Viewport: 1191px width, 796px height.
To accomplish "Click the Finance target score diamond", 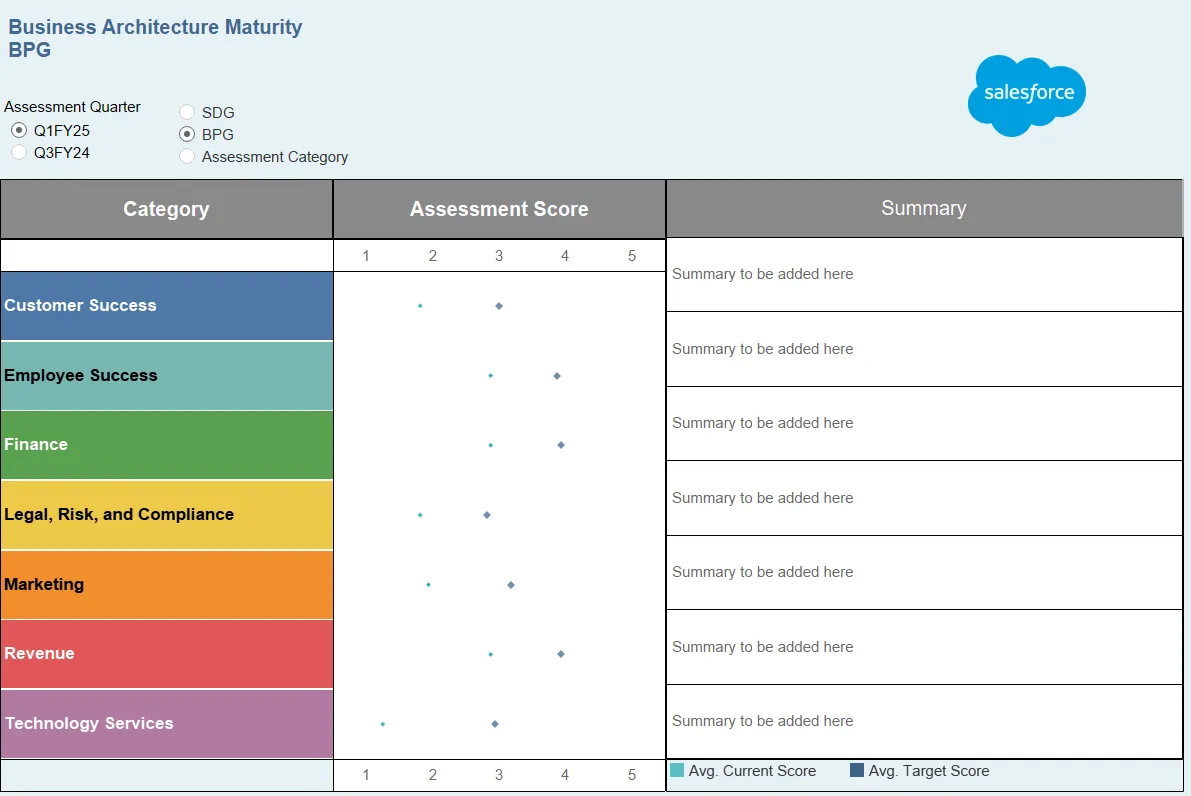I will coord(561,445).
